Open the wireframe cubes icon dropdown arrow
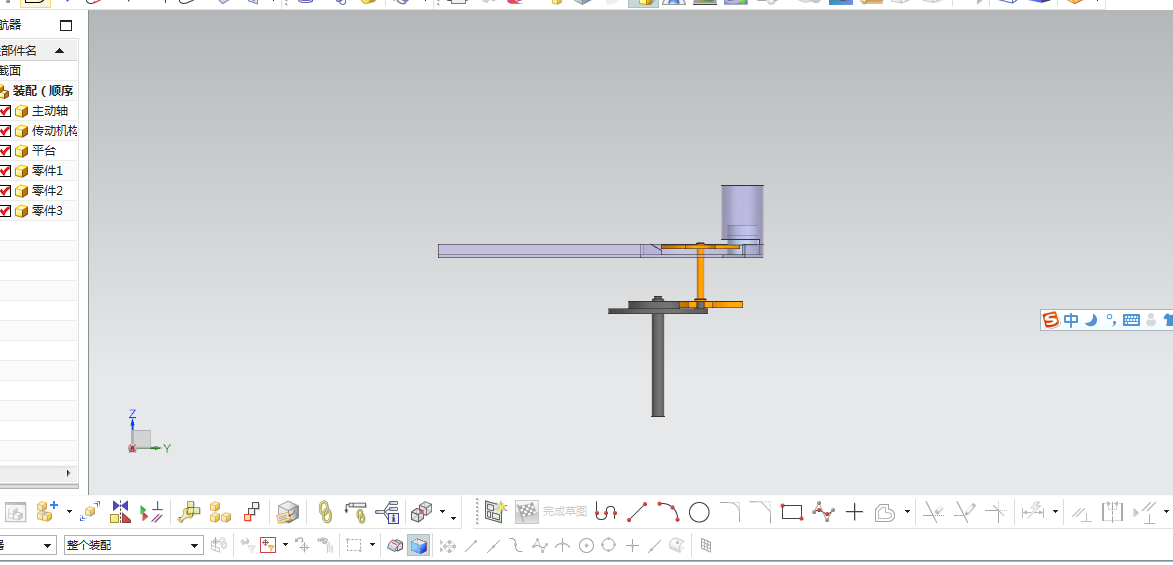Screen dimensions: 1173x565 443,513
